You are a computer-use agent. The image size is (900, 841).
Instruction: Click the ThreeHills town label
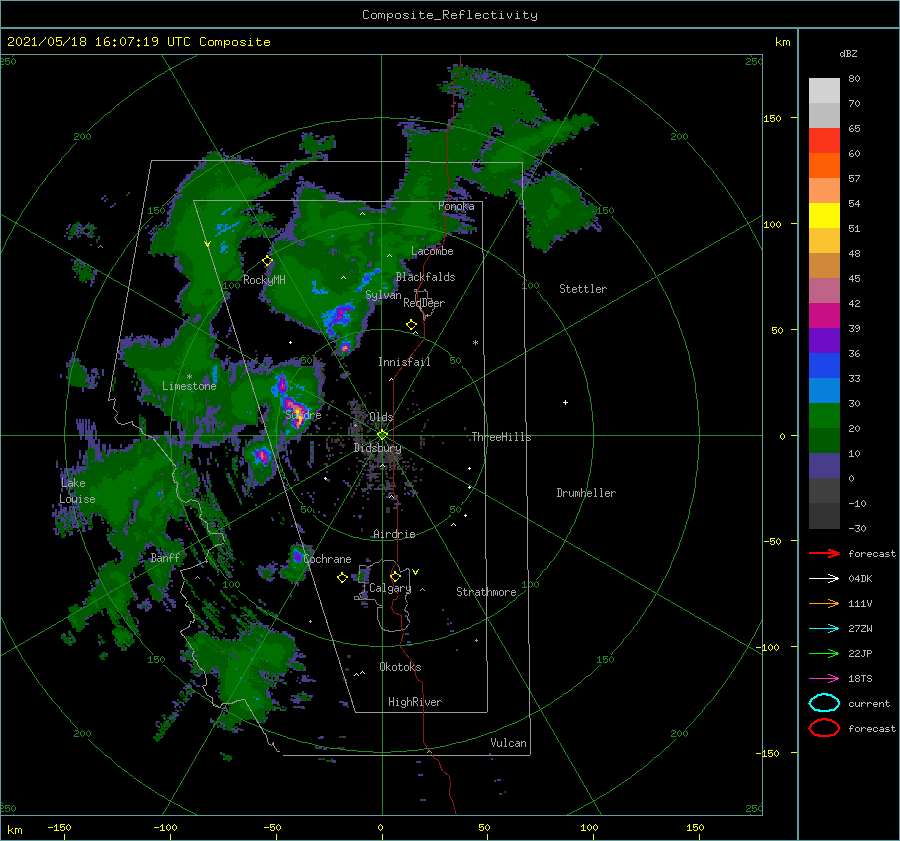tap(502, 437)
